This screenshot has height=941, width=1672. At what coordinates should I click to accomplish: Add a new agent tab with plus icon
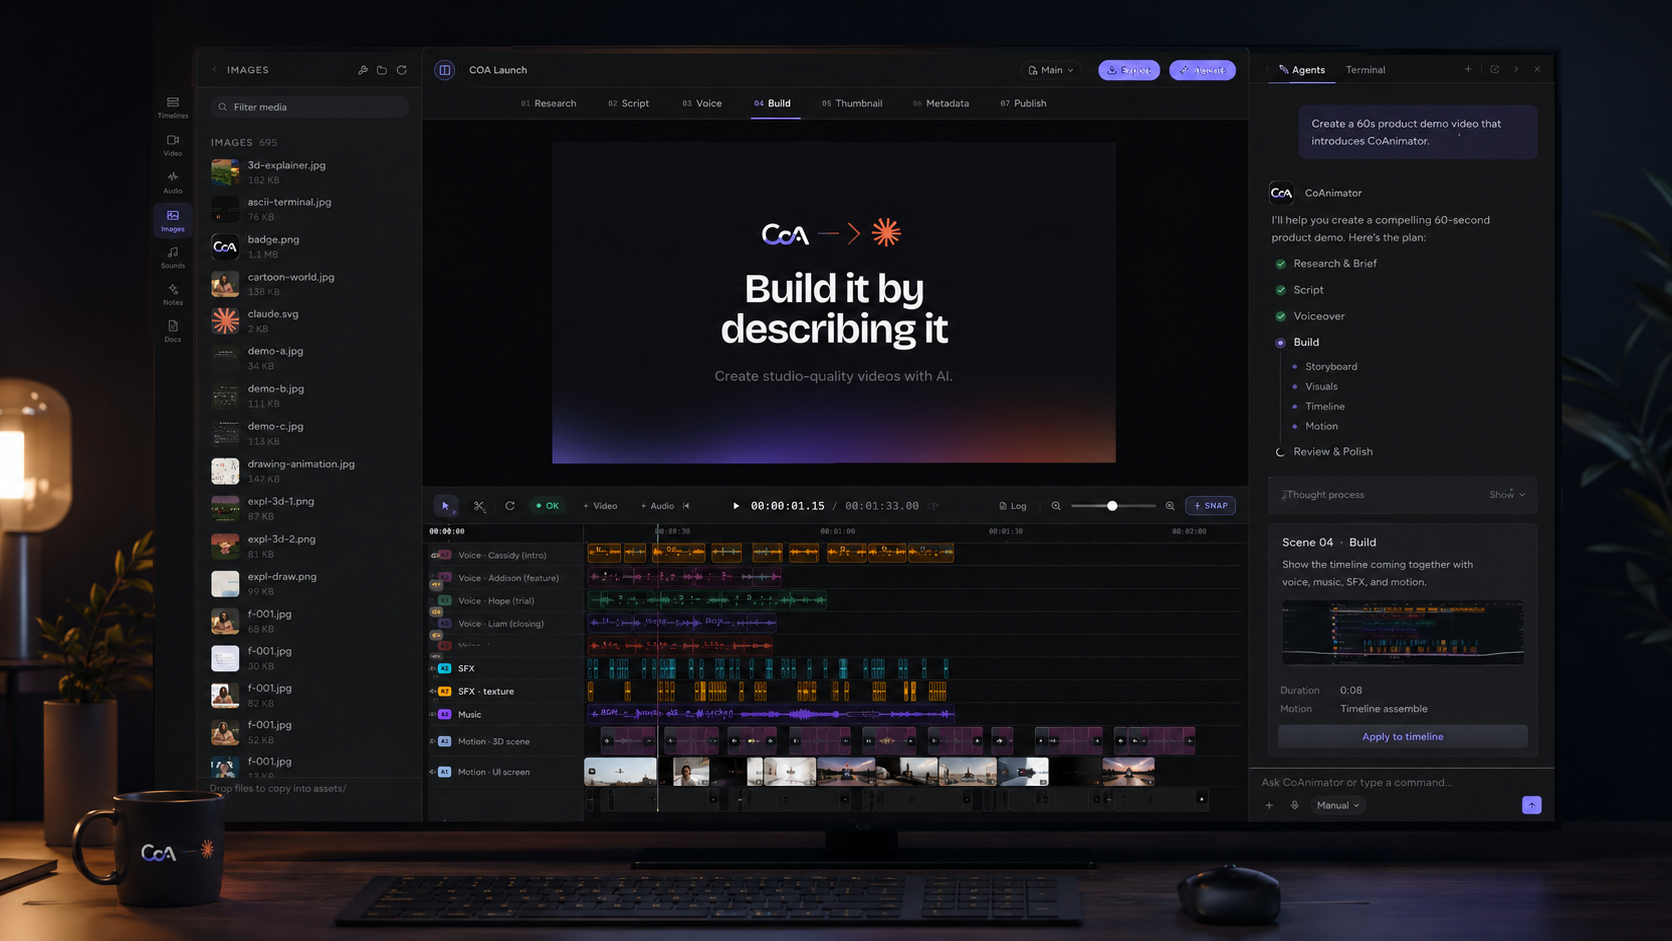point(1468,70)
